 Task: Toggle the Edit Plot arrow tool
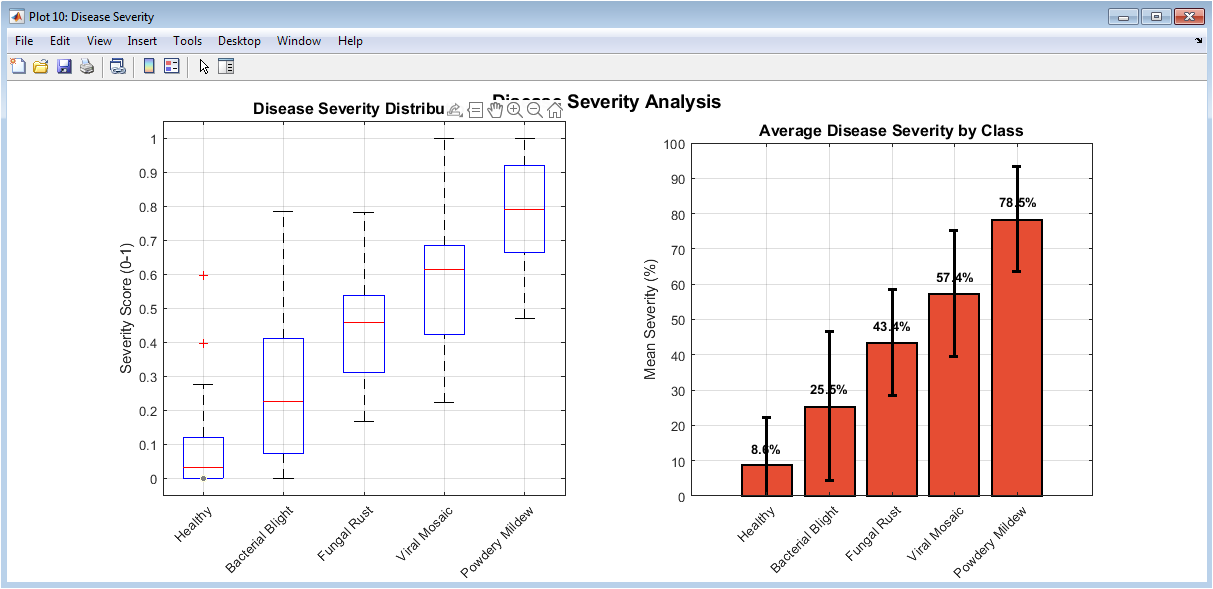coord(204,67)
